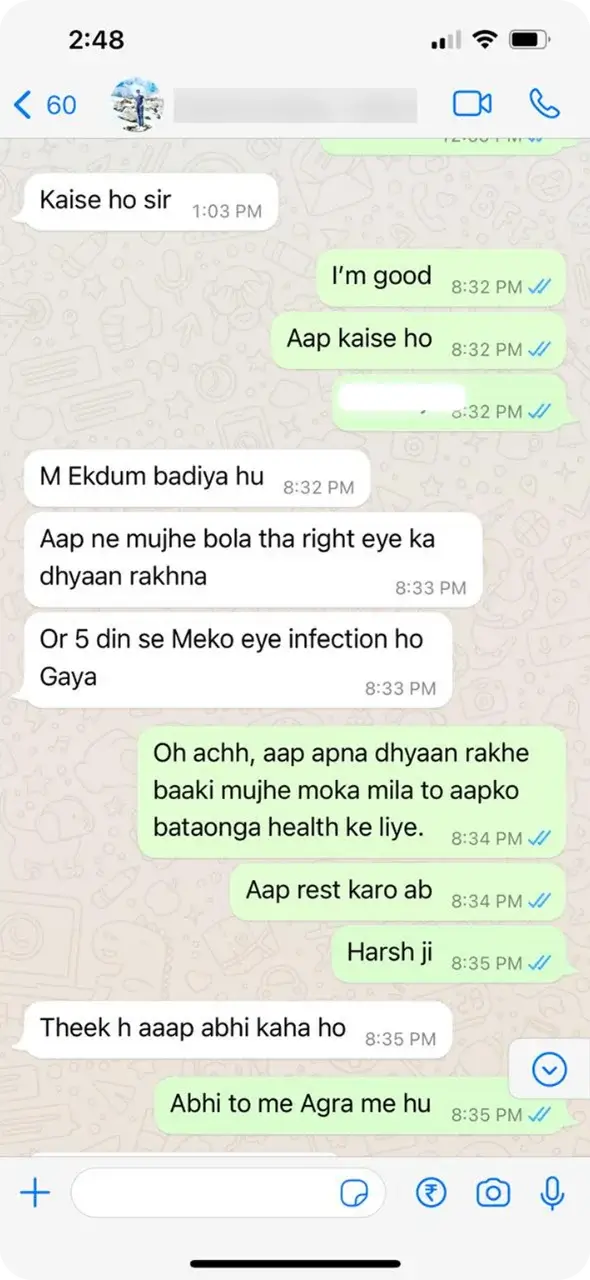Image resolution: width=590 pixels, height=1280 pixels.
Task: Tap the rupee payment icon
Action: click(x=431, y=1192)
